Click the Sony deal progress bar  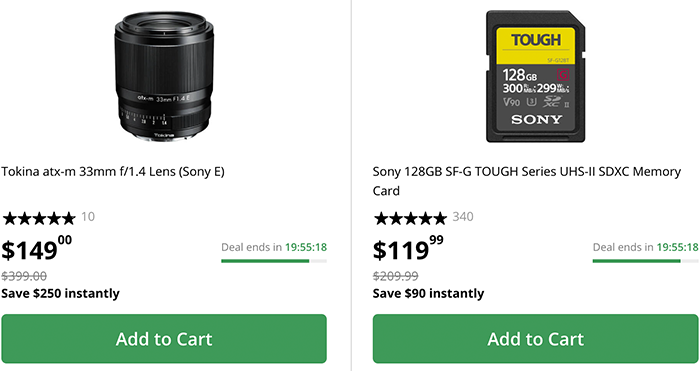[x=646, y=261]
